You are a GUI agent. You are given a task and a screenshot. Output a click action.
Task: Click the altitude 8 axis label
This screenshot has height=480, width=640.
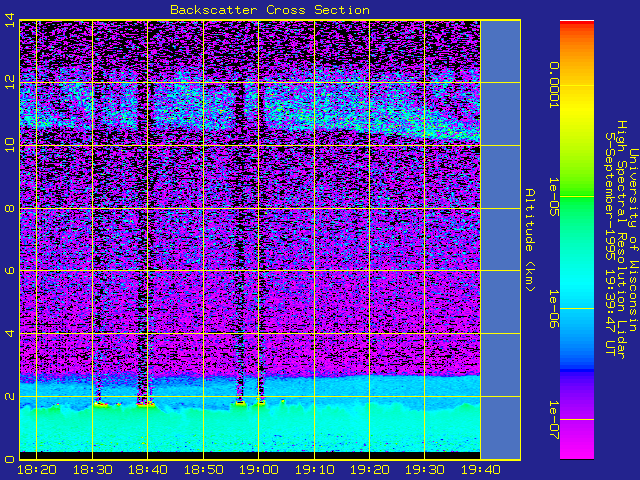9,208
